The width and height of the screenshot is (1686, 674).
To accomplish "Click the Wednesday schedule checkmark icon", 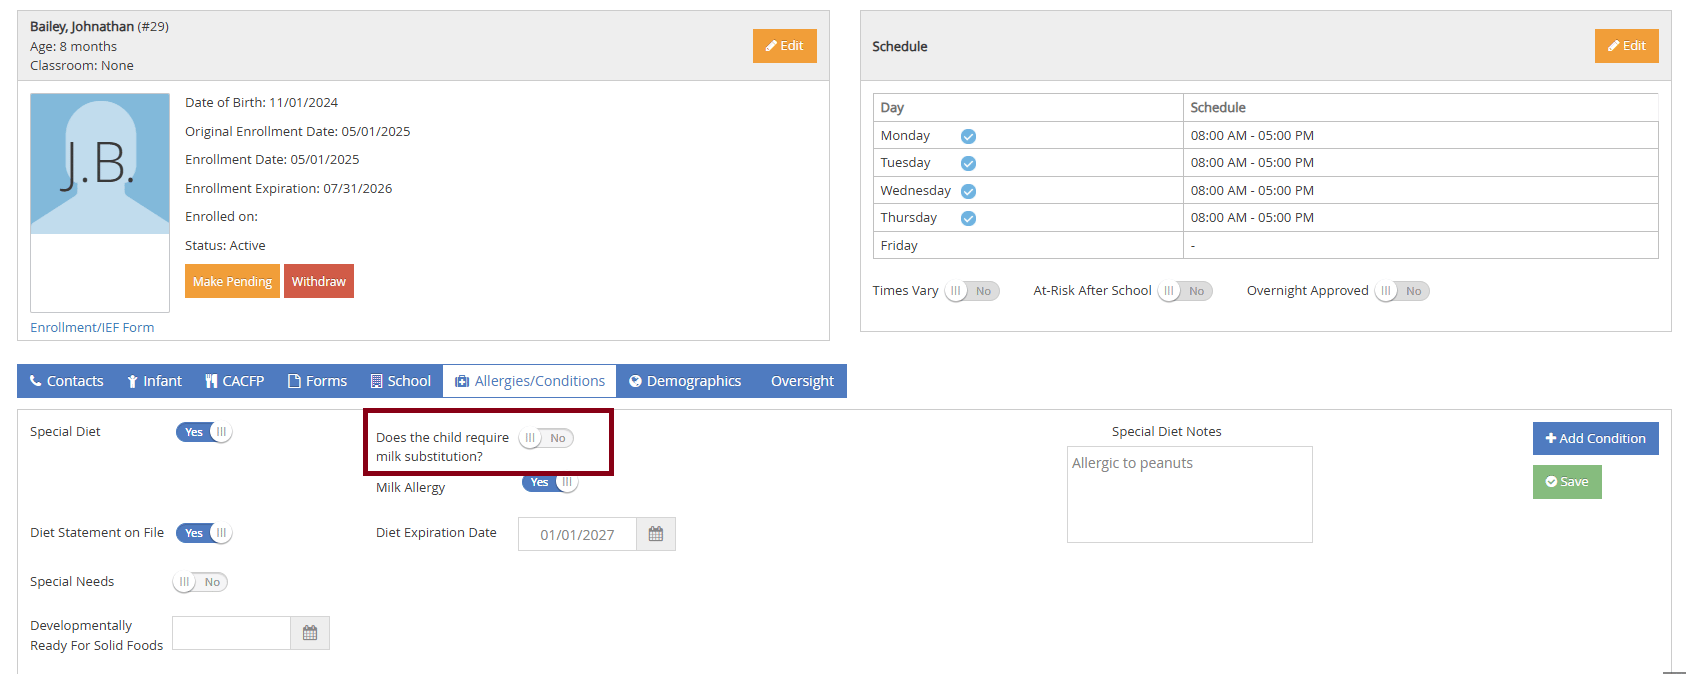I will (x=968, y=191).
